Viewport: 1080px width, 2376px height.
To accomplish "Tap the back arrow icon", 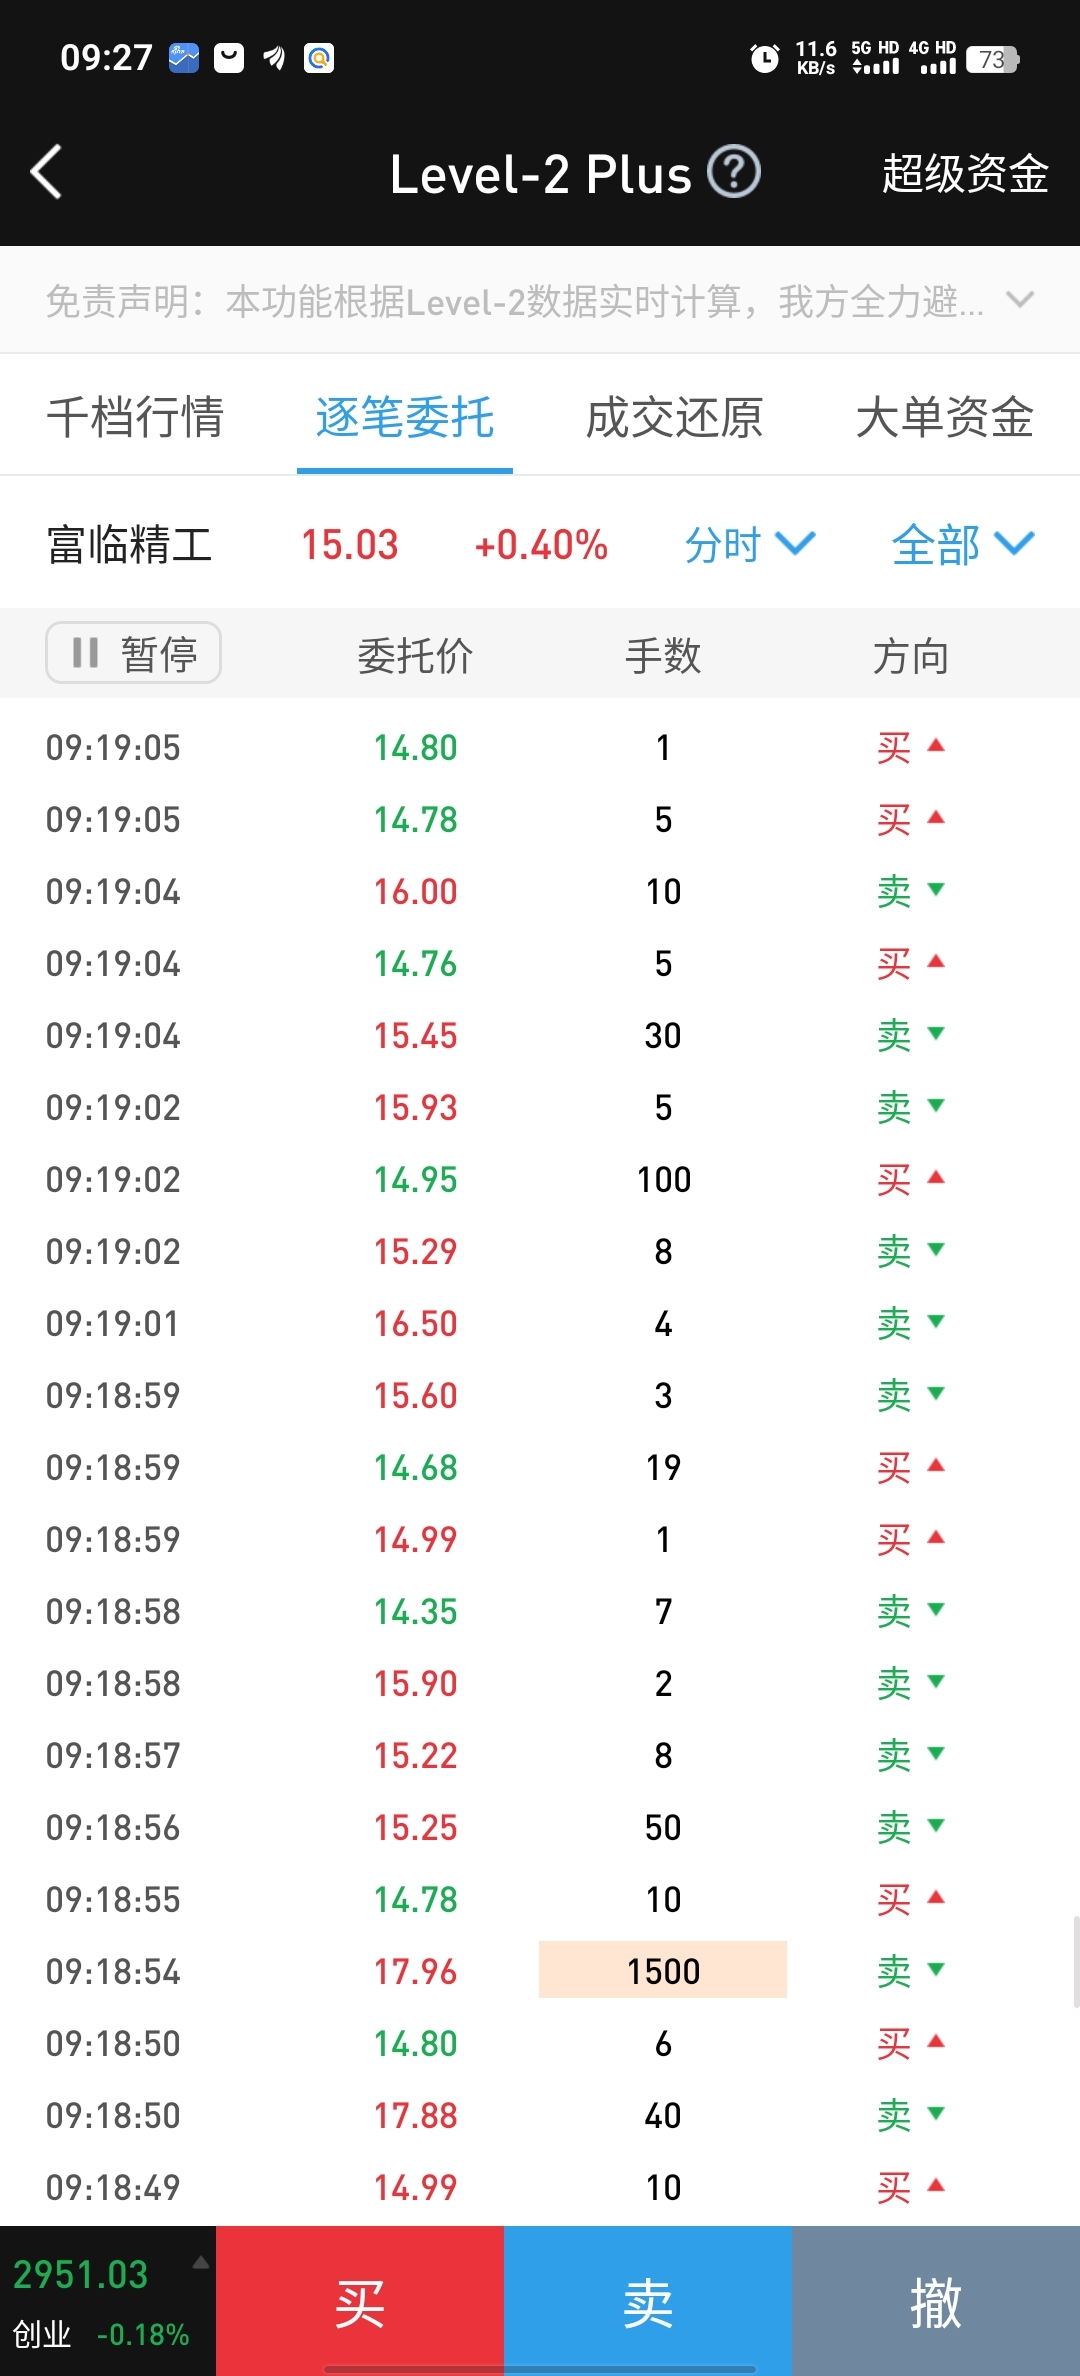I will [46, 172].
